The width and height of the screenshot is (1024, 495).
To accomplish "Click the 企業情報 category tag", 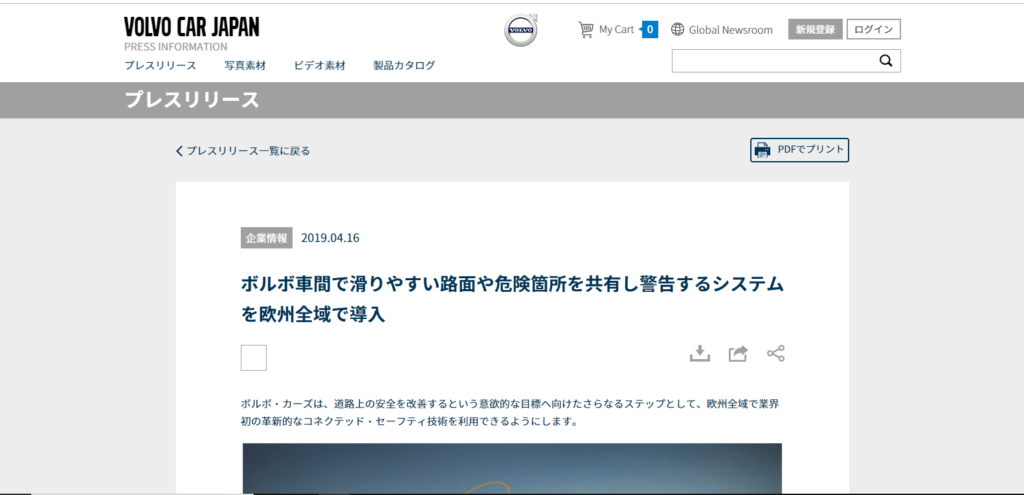I will (266, 238).
